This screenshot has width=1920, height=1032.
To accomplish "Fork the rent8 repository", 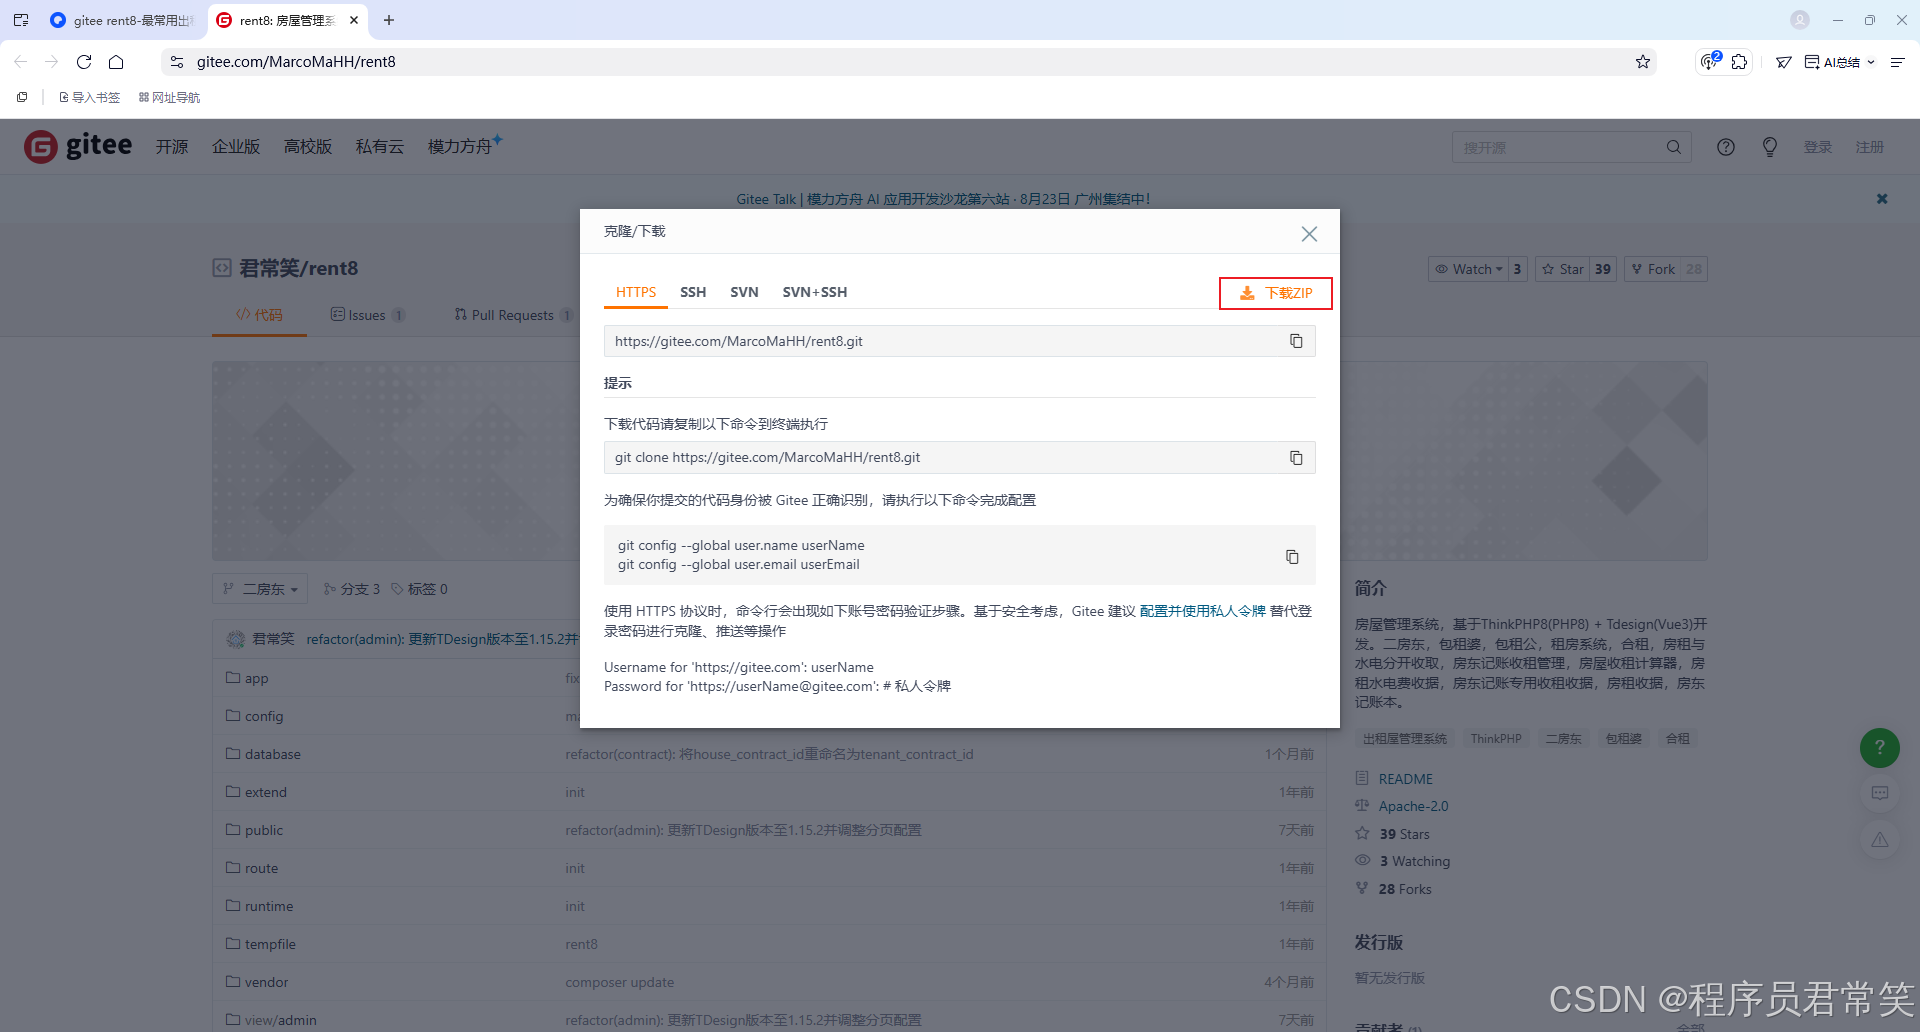I will [1653, 269].
